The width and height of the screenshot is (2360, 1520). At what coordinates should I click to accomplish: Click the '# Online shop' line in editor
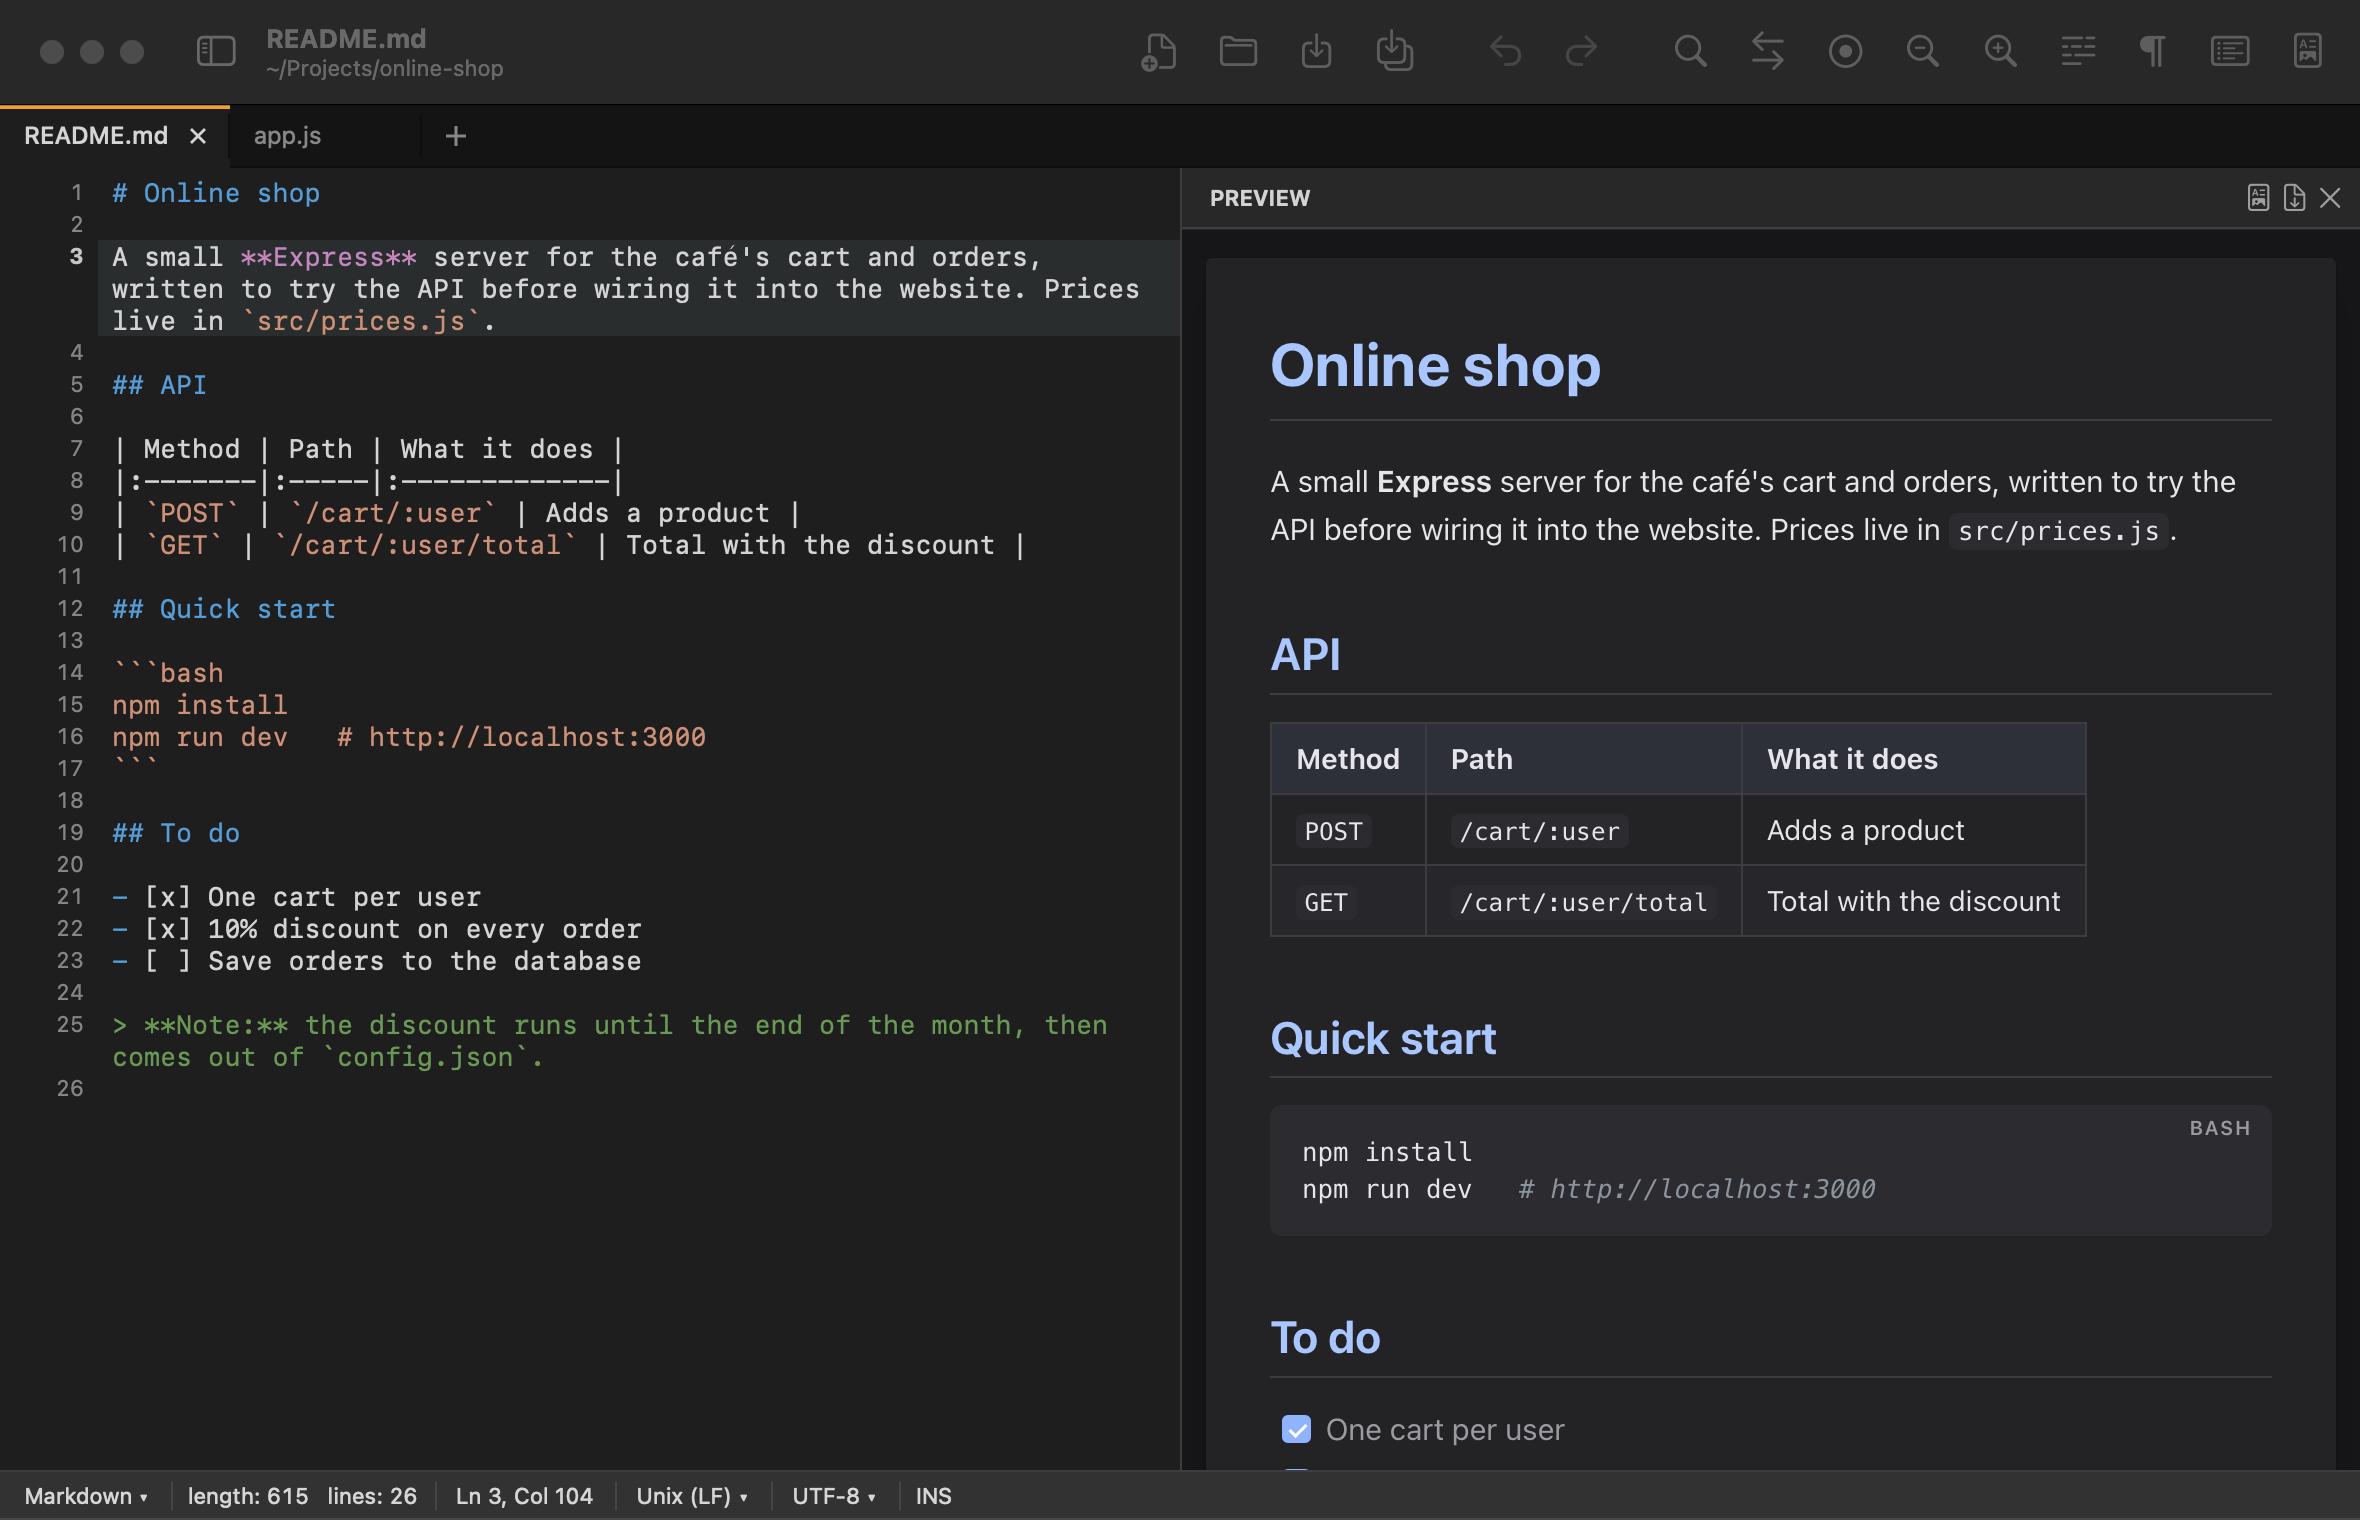pos(216,193)
